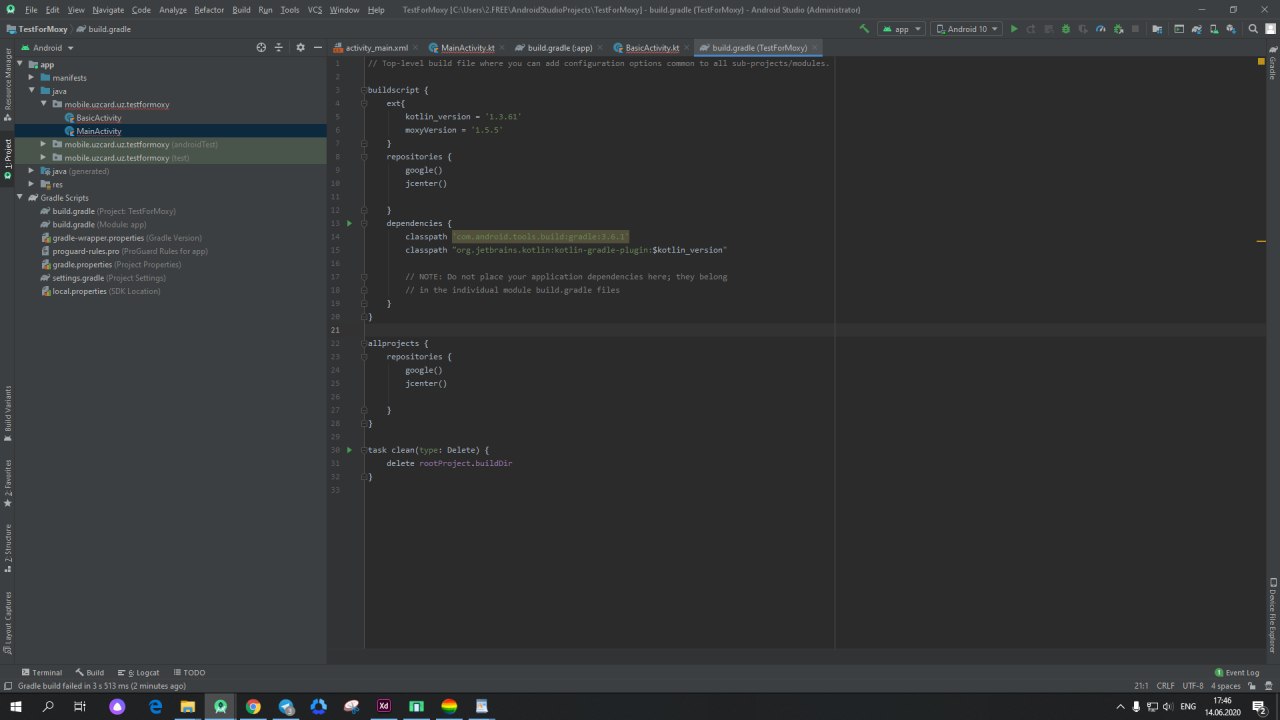
Task: Toggle the Terminal tool window
Action: [x=41, y=673]
